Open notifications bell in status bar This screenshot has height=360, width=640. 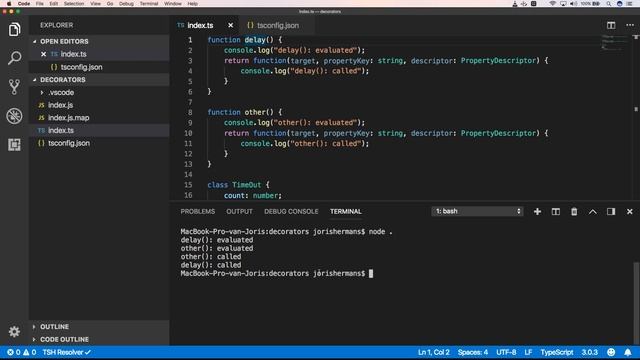point(627,352)
